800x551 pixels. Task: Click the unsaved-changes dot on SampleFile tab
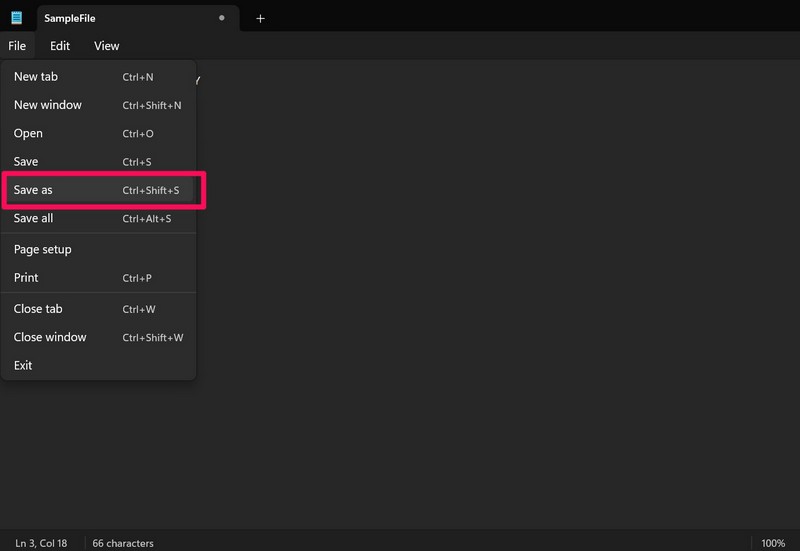(222, 18)
